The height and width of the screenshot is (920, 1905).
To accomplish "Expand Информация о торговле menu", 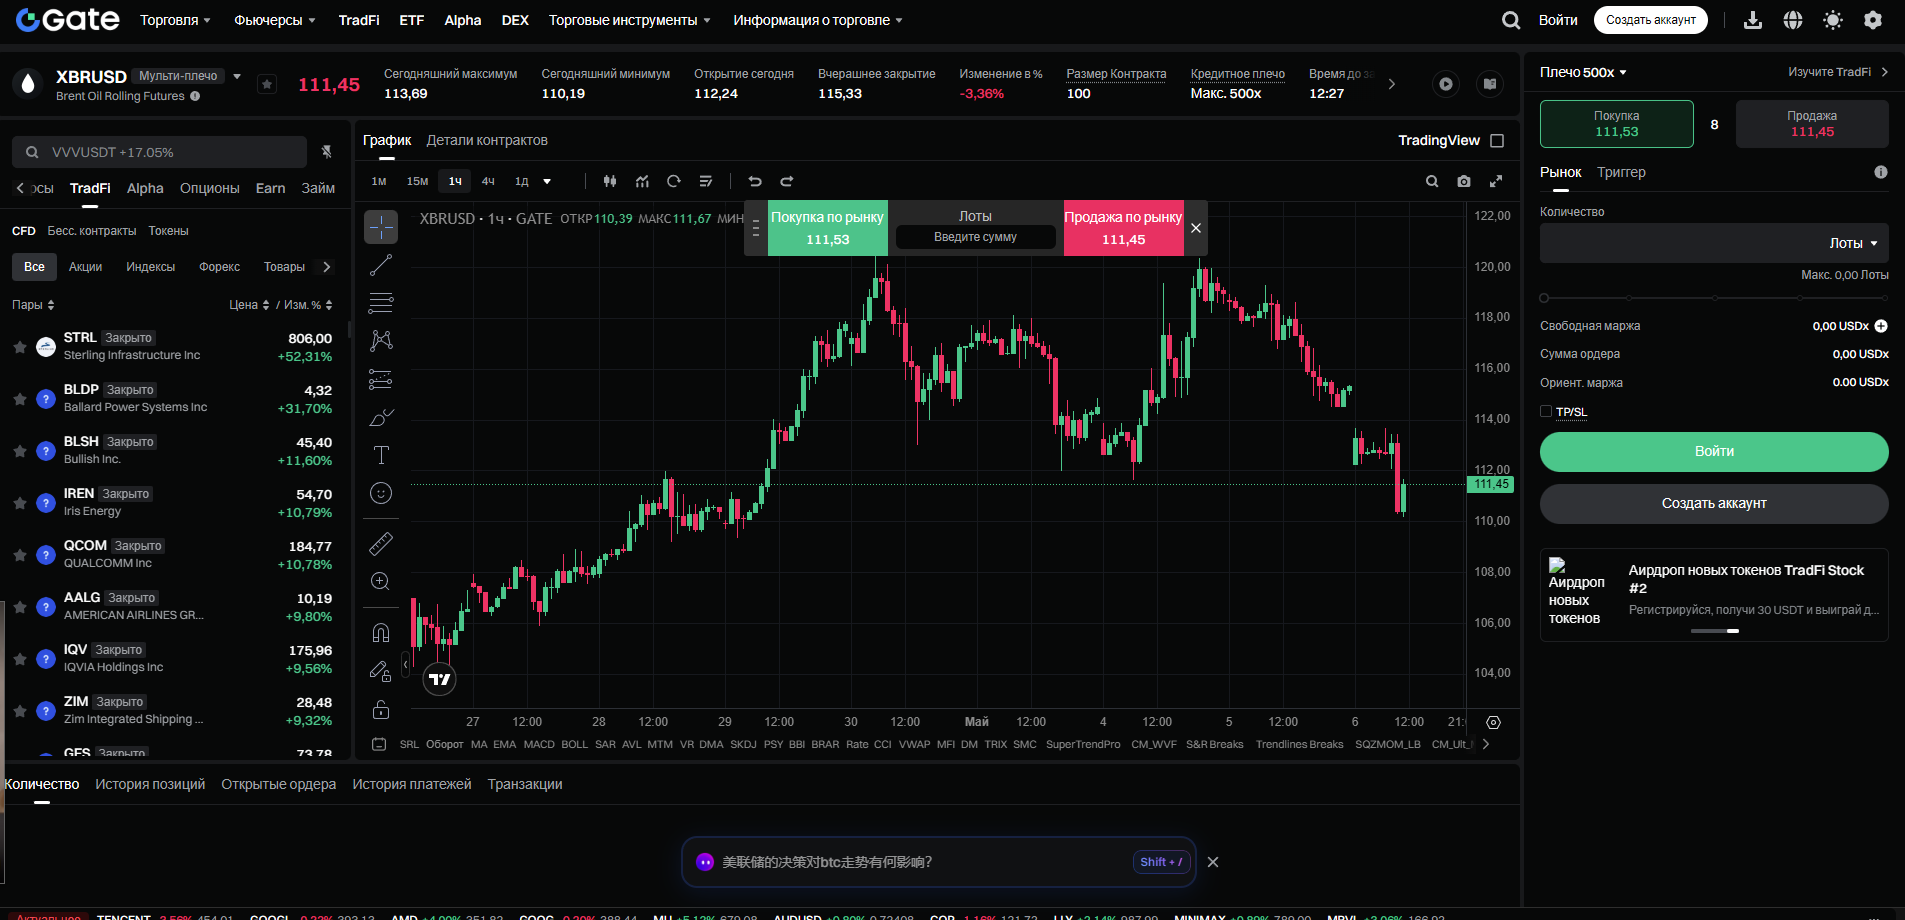I will pyautogui.click(x=818, y=20).
